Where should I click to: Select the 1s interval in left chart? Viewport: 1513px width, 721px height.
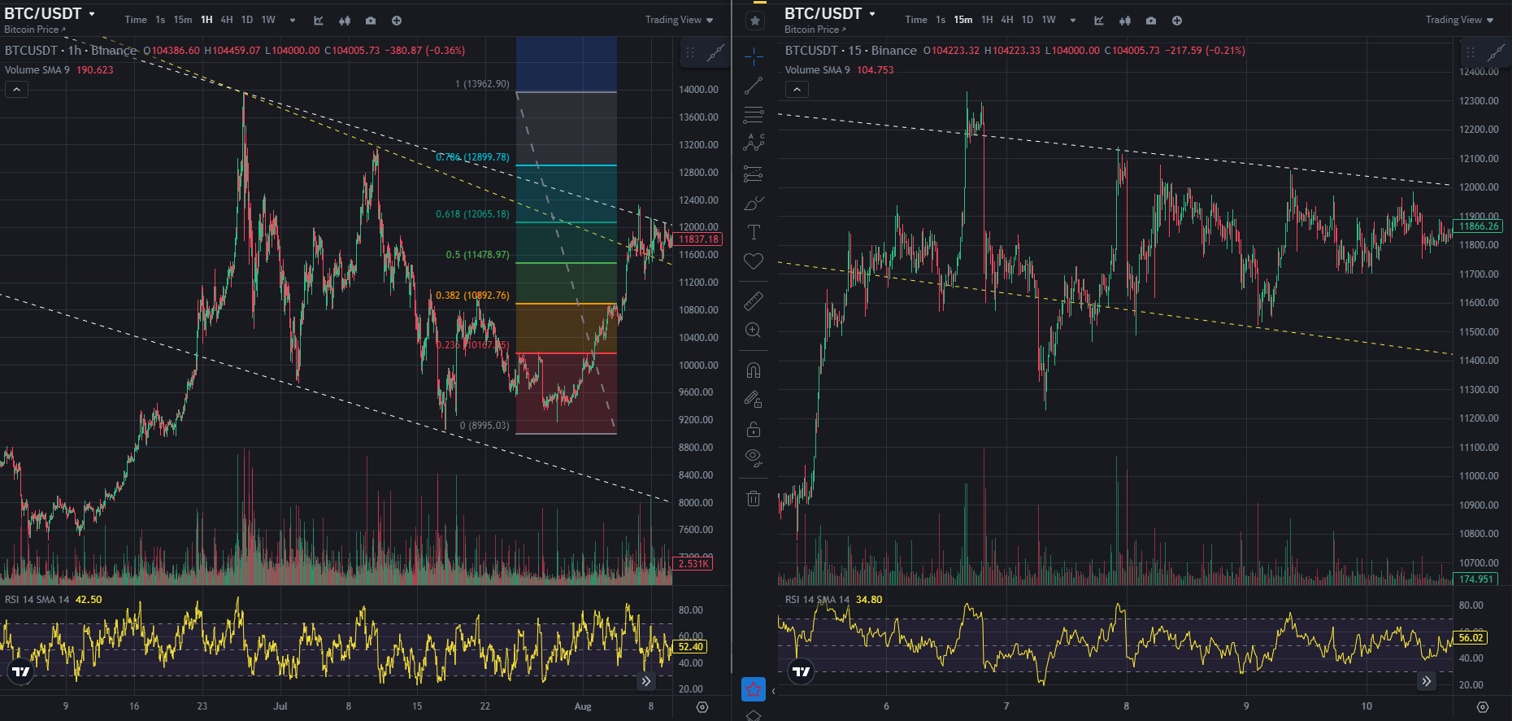[160, 20]
